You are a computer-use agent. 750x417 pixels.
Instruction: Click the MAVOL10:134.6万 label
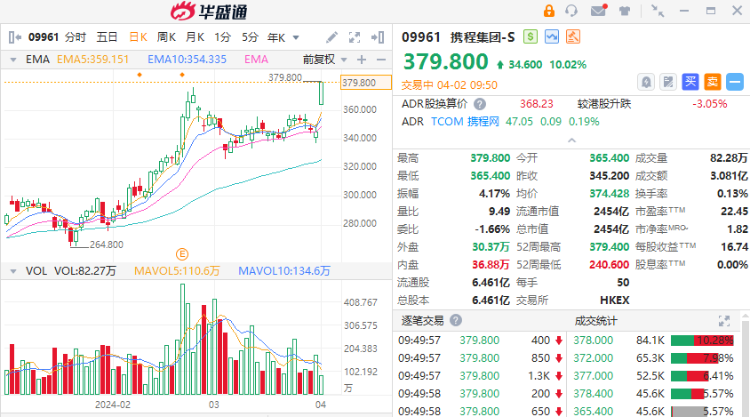tap(284, 271)
